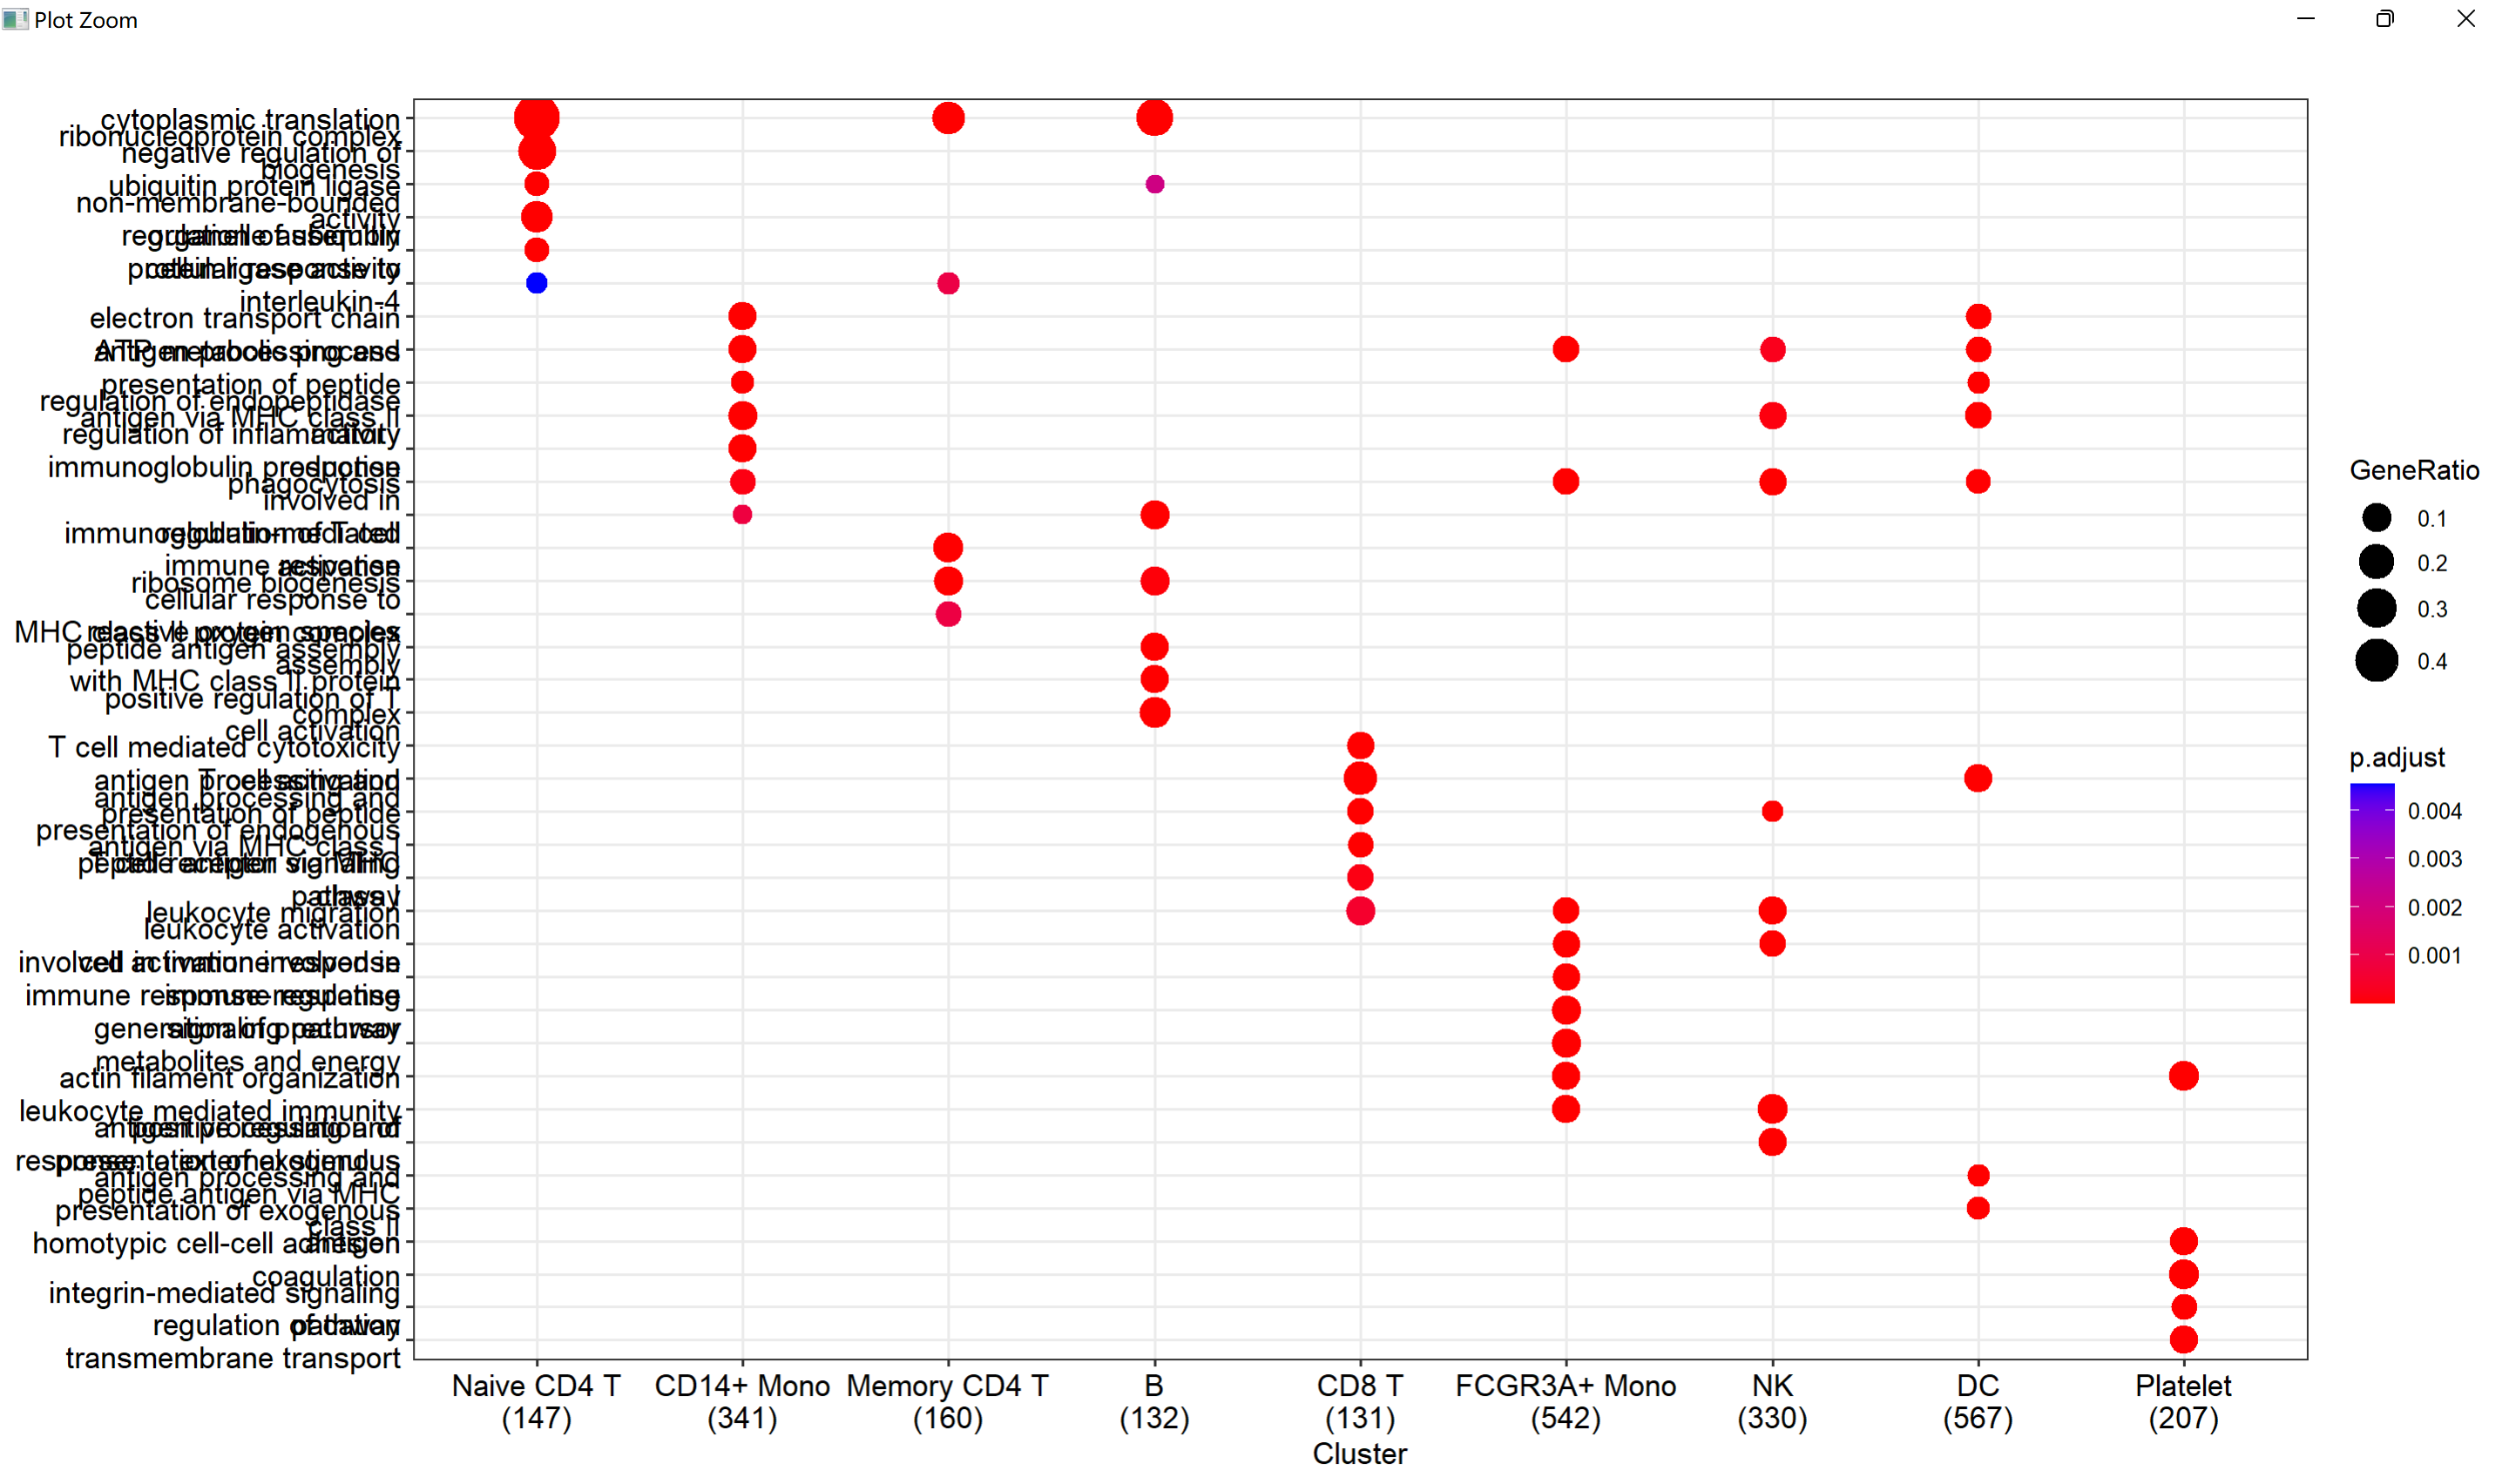Click the 'NK (330)' axis label
2509x1484 pixels.
(1772, 1402)
